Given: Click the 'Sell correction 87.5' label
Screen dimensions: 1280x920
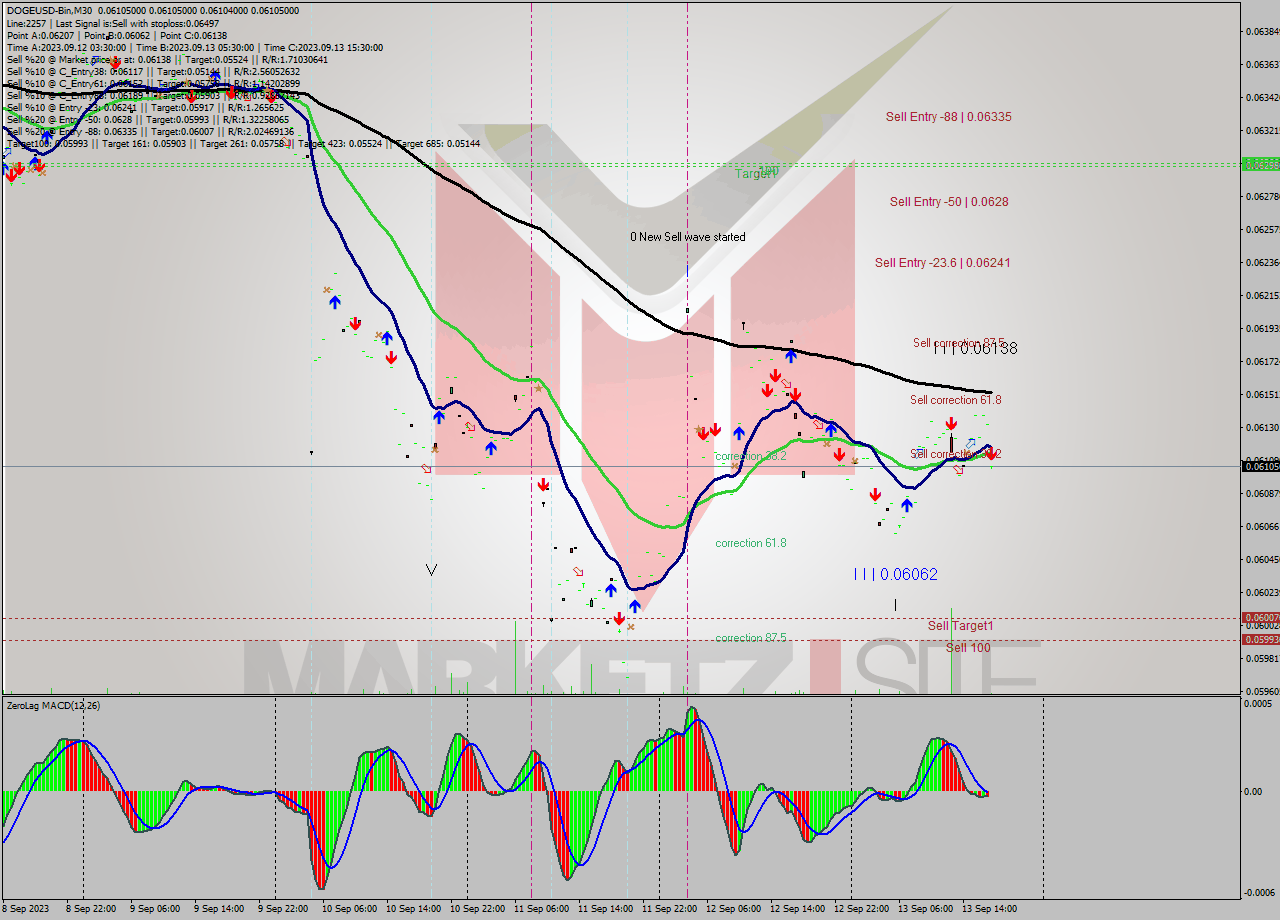Looking at the screenshot, I should 958,343.
